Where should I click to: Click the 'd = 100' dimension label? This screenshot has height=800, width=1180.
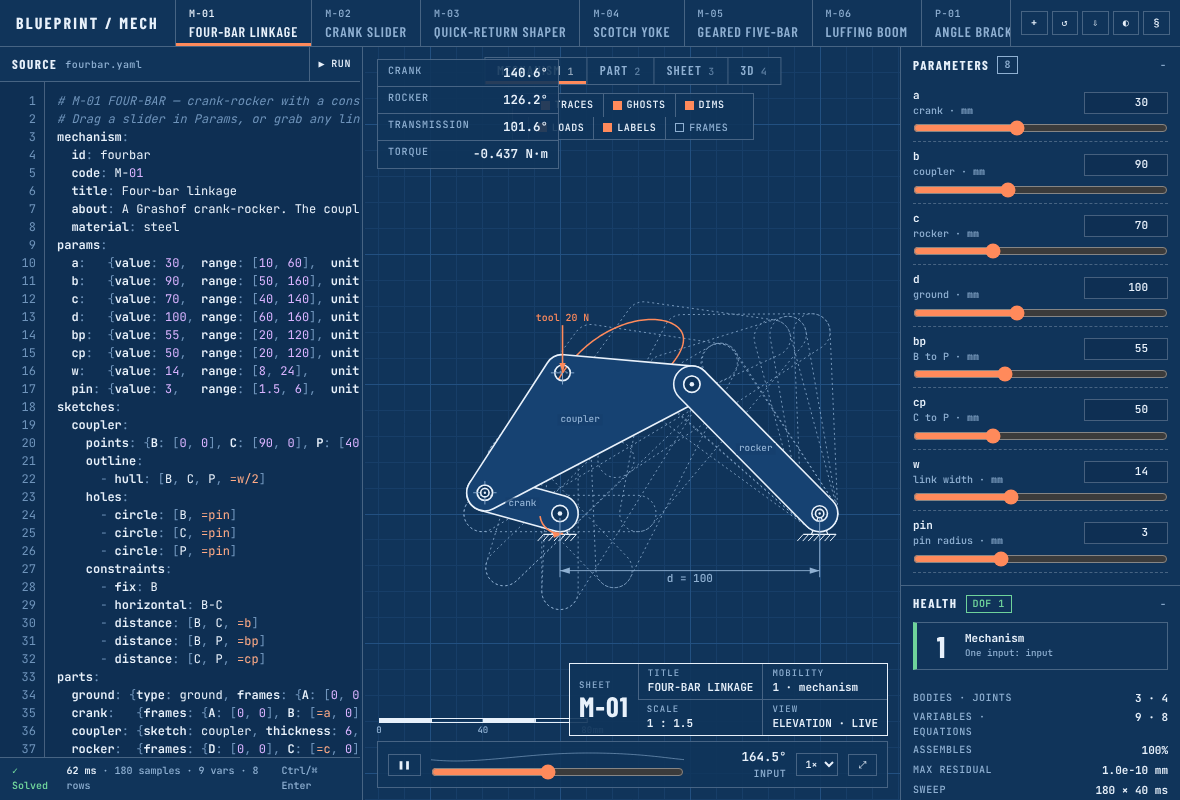point(689,578)
